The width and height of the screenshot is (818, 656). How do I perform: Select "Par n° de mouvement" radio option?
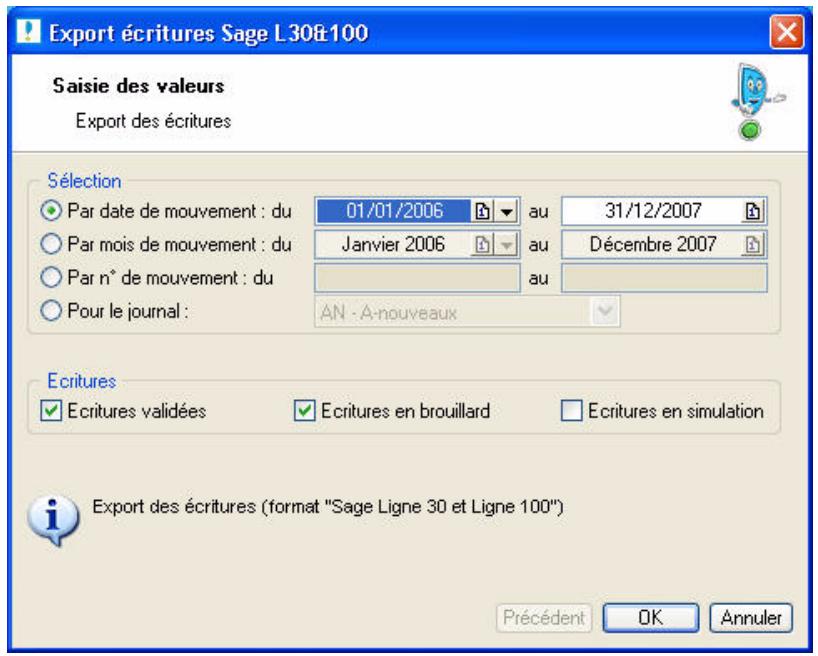pyautogui.click(x=51, y=277)
